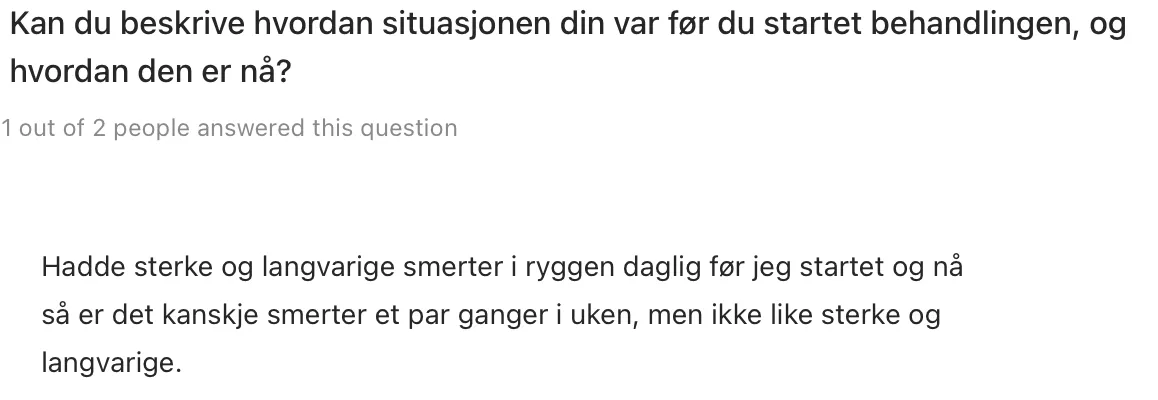Click the heading's second line "hvordan den er nå?"
Viewport: 1158px width, 400px height.
151,72
